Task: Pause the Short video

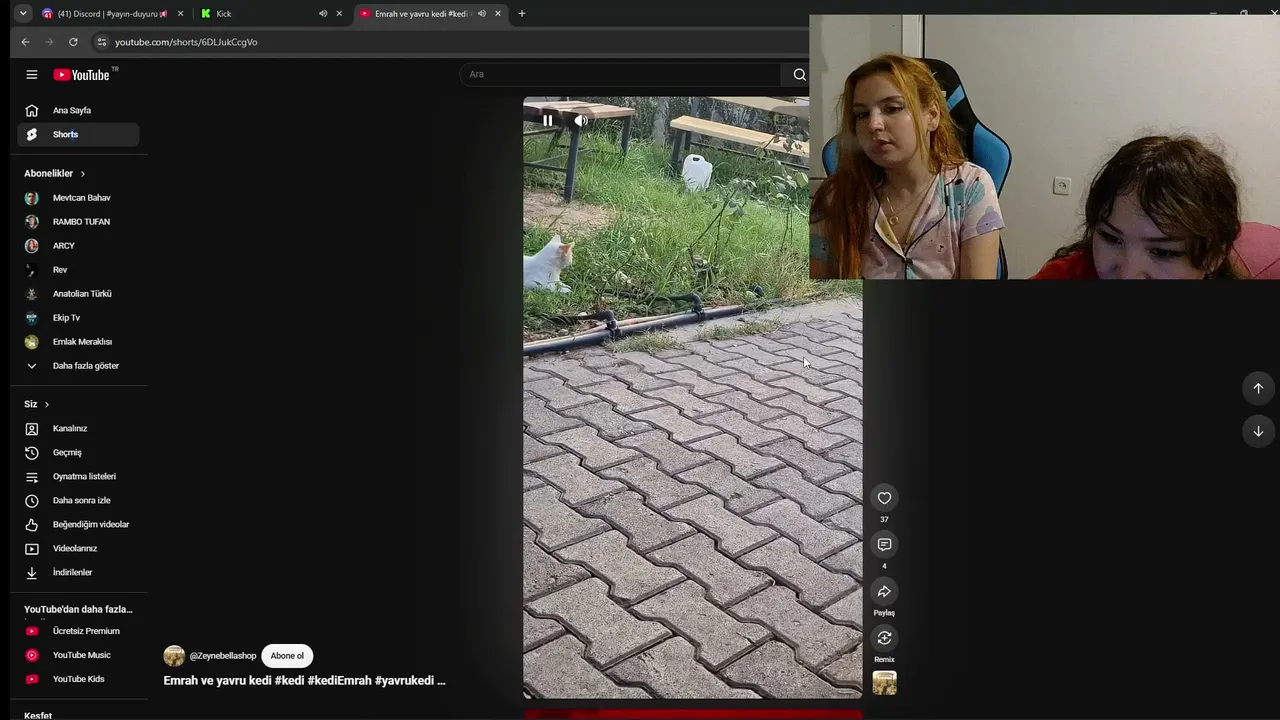Action: click(547, 120)
